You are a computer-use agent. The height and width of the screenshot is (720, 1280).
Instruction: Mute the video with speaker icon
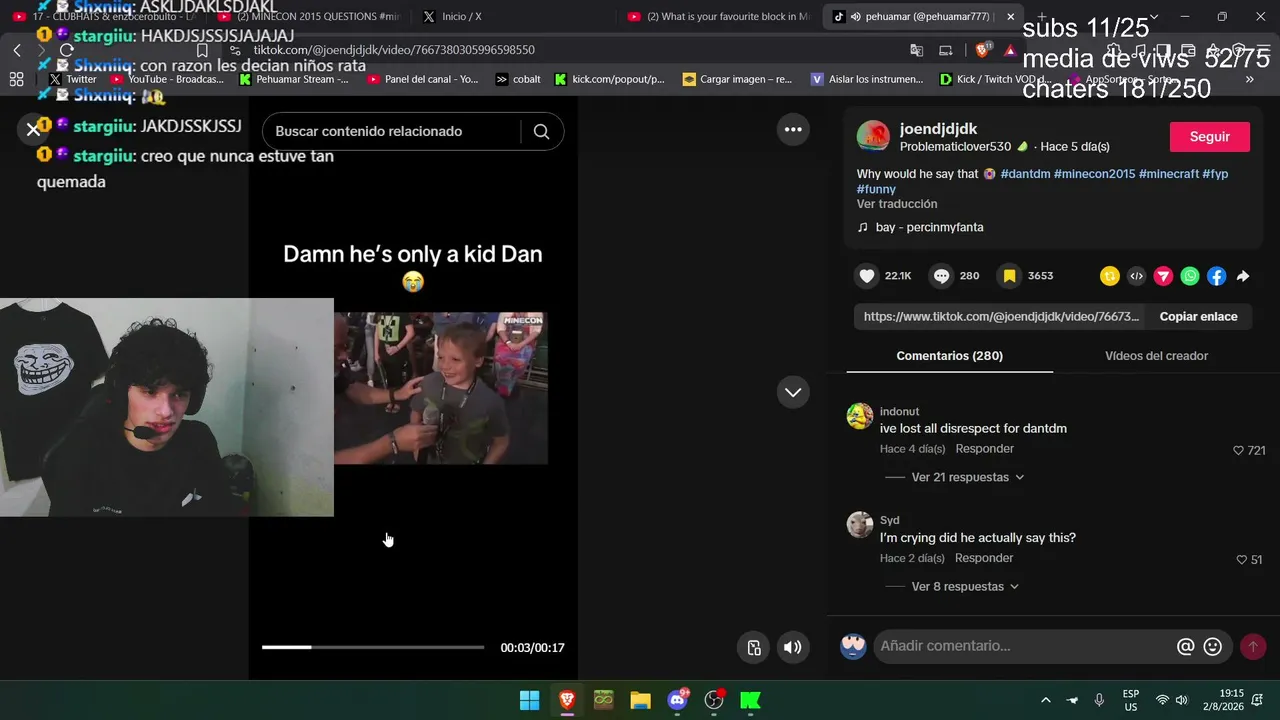(793, 647)
